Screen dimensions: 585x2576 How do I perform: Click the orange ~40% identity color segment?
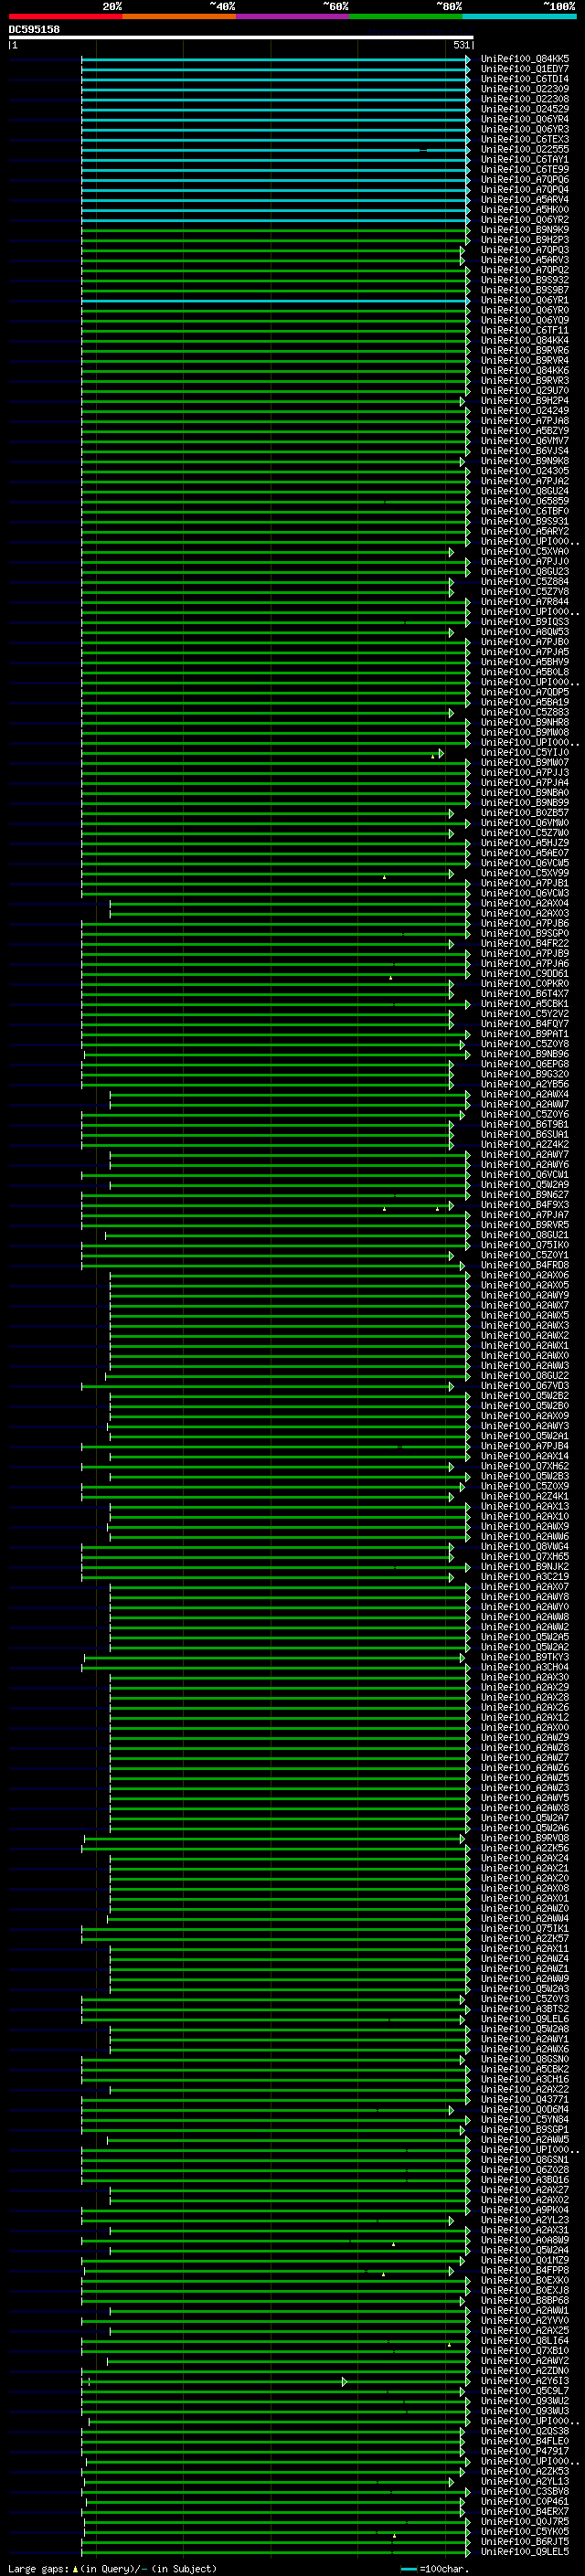[x=179, y=17]
